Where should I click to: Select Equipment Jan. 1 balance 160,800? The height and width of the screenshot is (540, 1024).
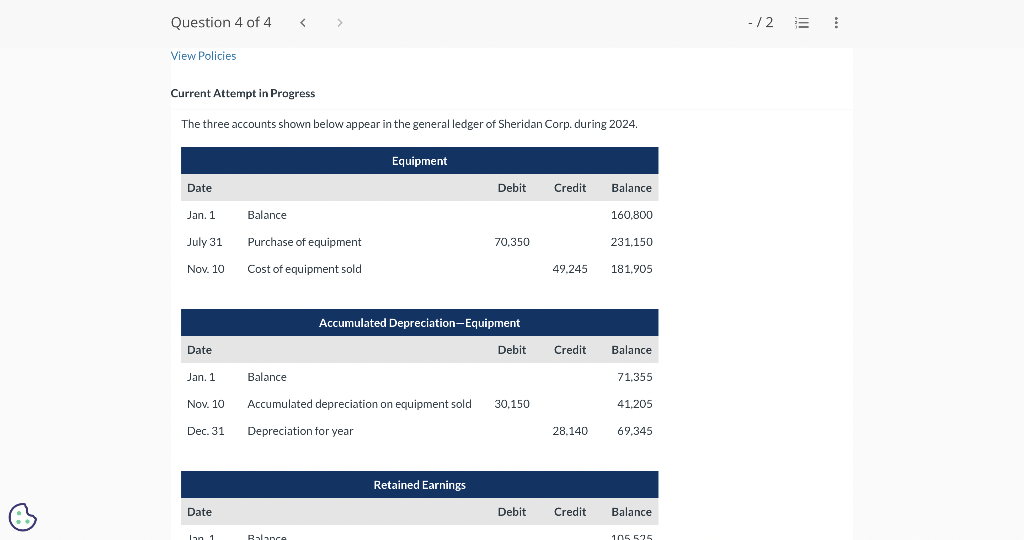click(632, 215)
